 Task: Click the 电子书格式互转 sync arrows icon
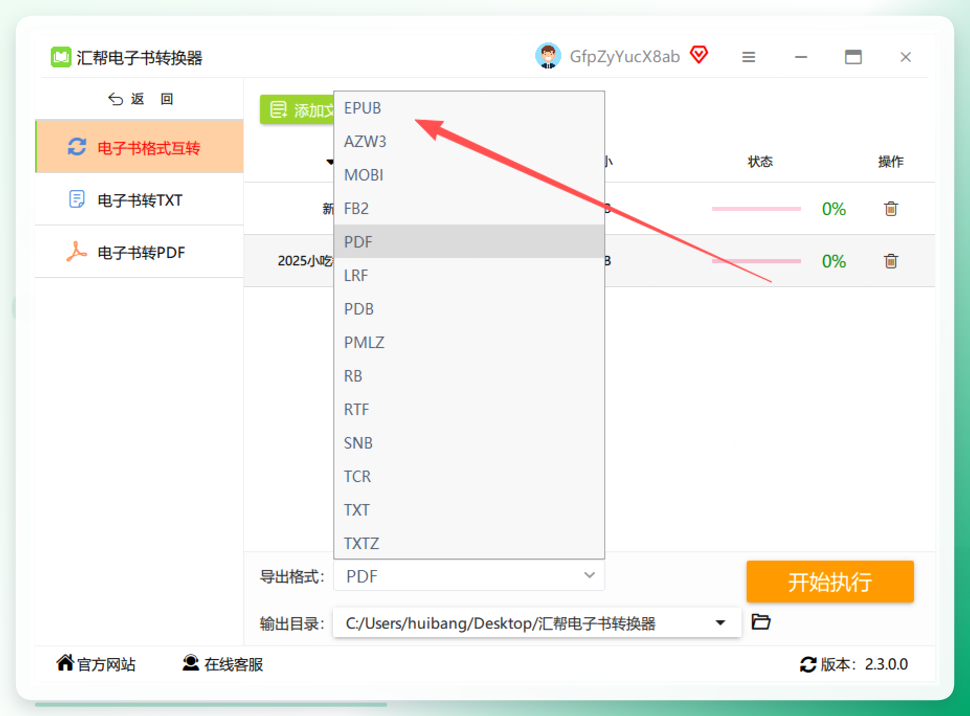[x=77, y=147]
